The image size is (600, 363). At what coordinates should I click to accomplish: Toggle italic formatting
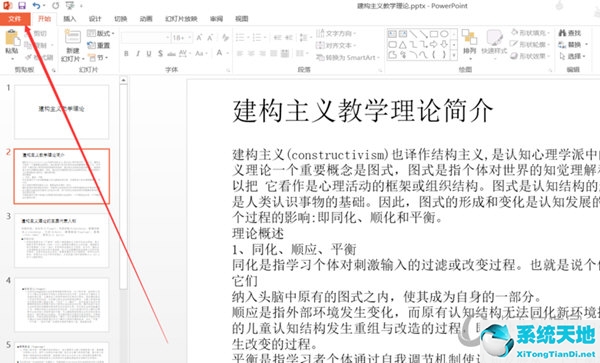click(x=138, y=54)
